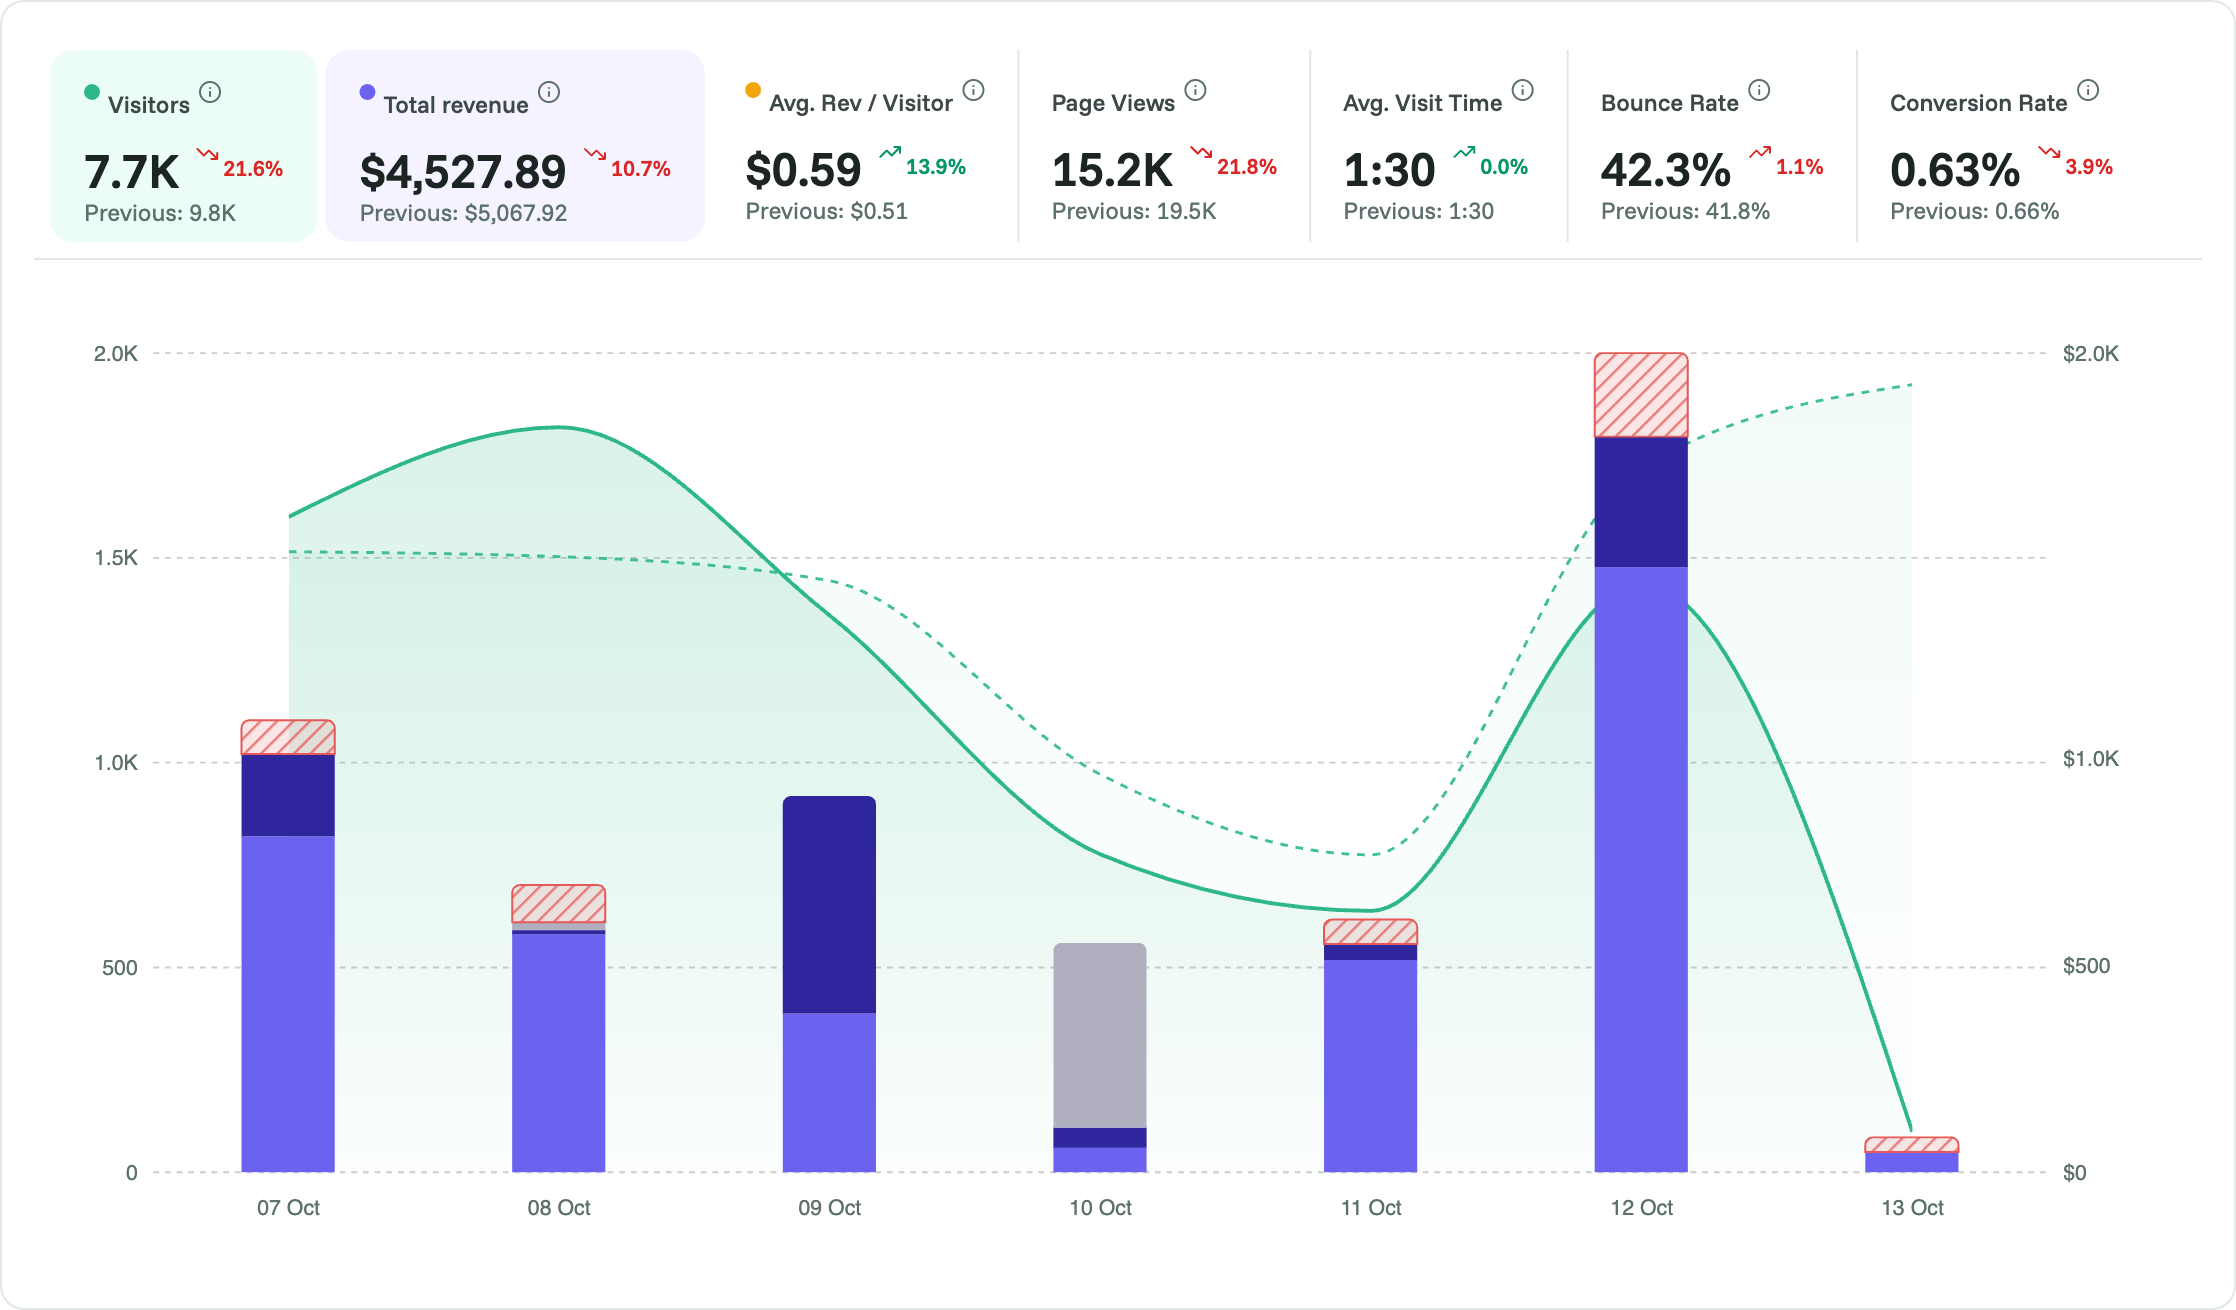Click the "1:30" visit time value
The image size is (2236, 1310).
(1389, 170)
